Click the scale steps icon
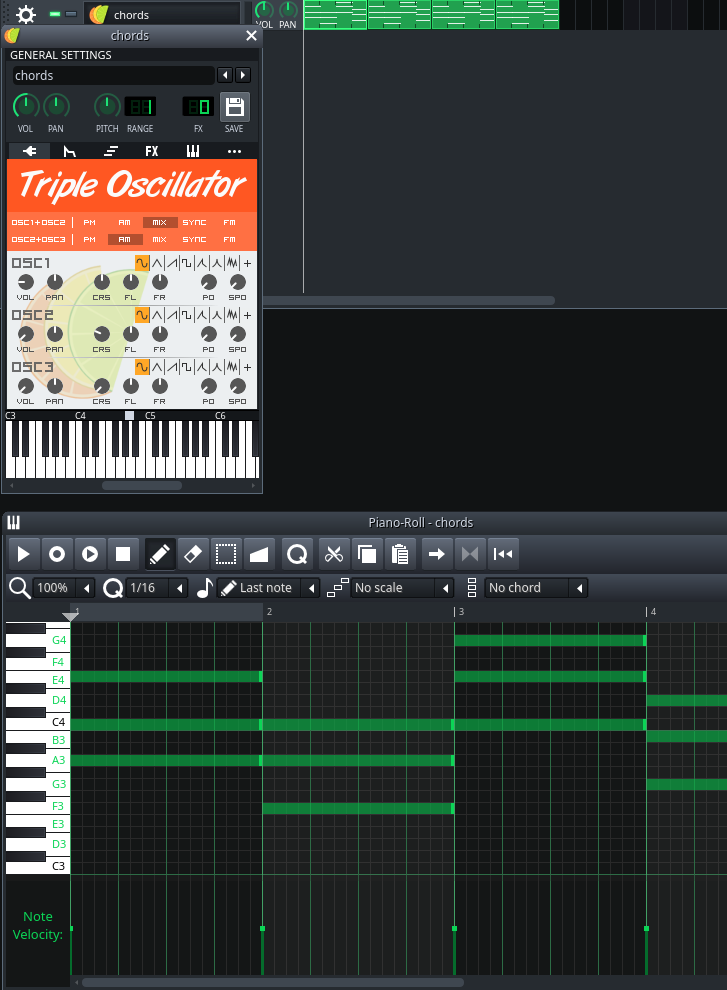This screenshot has height=990, width=727. [x=337, y=588]
